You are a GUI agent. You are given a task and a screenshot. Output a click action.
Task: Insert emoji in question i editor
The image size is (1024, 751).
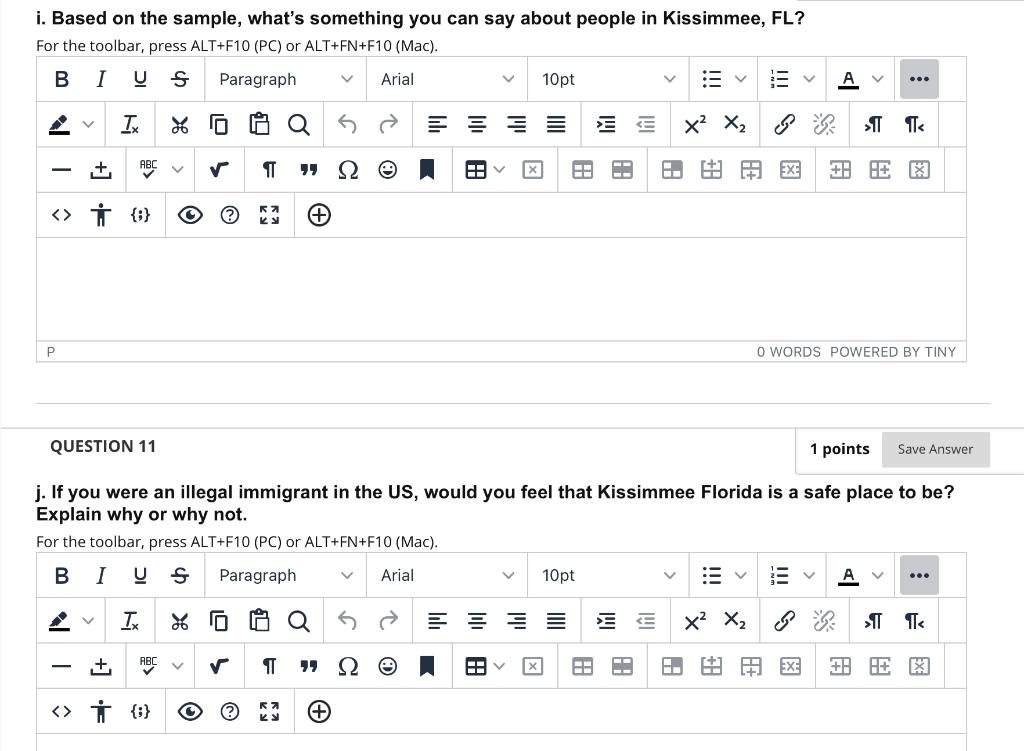pyautogui.click(x=387, y=170)
